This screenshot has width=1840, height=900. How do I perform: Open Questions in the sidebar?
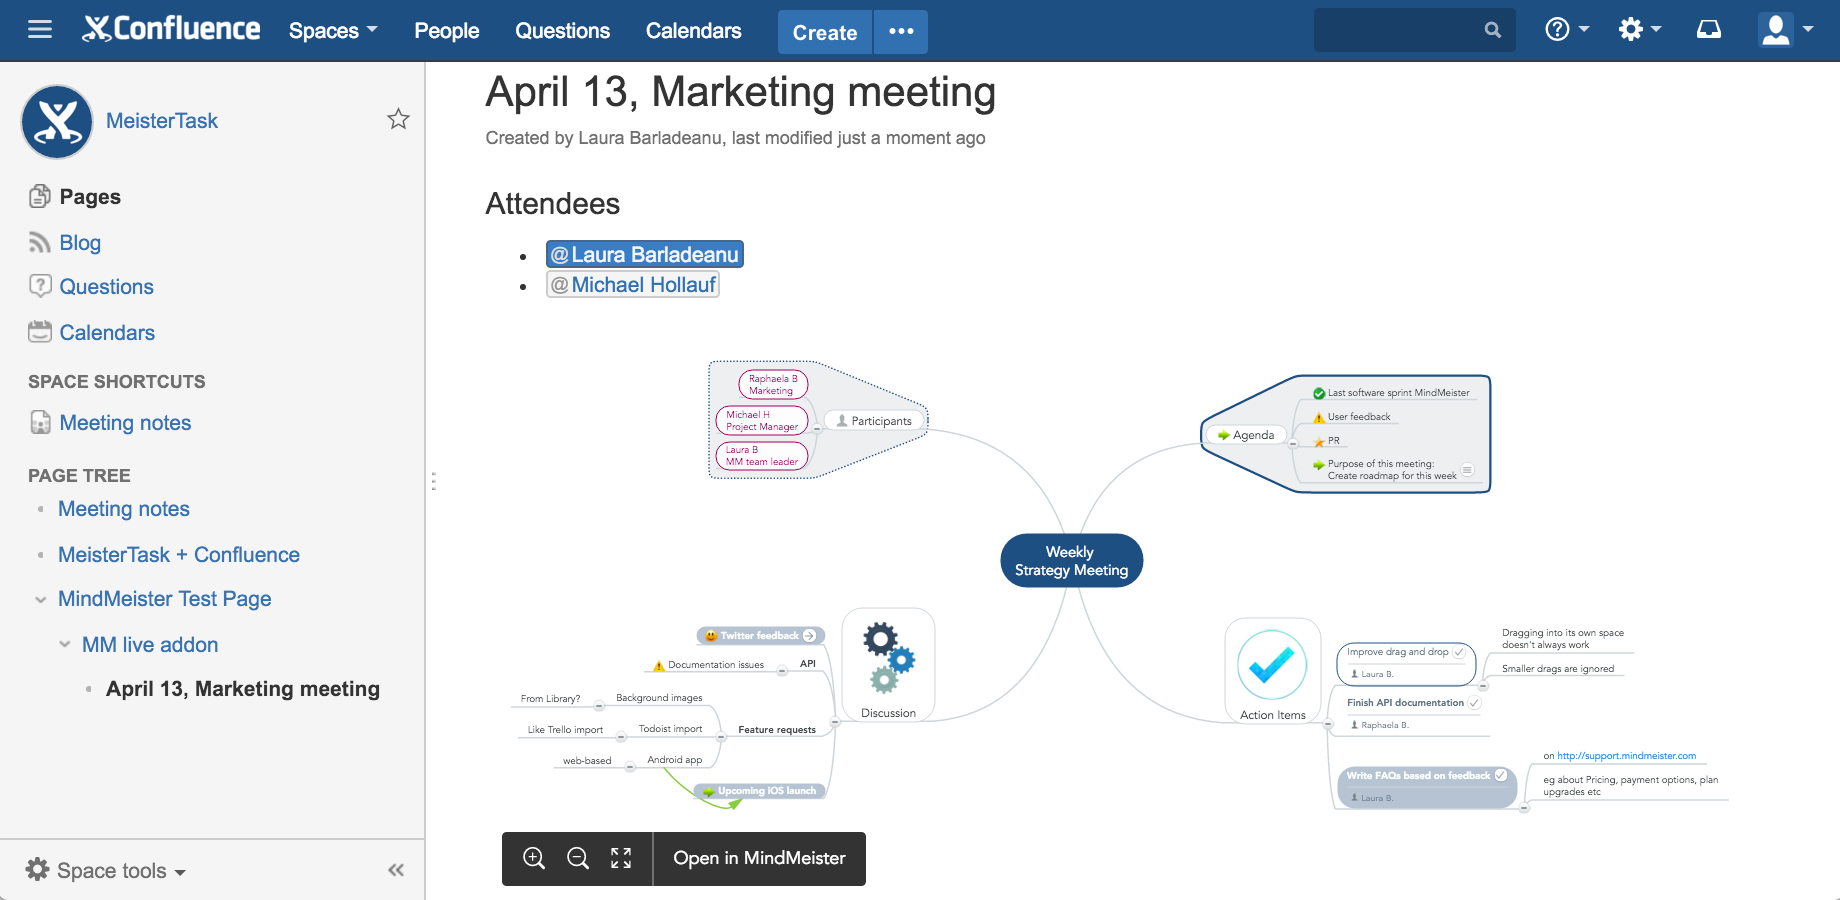pyautogui.click(x=106, y=287)
